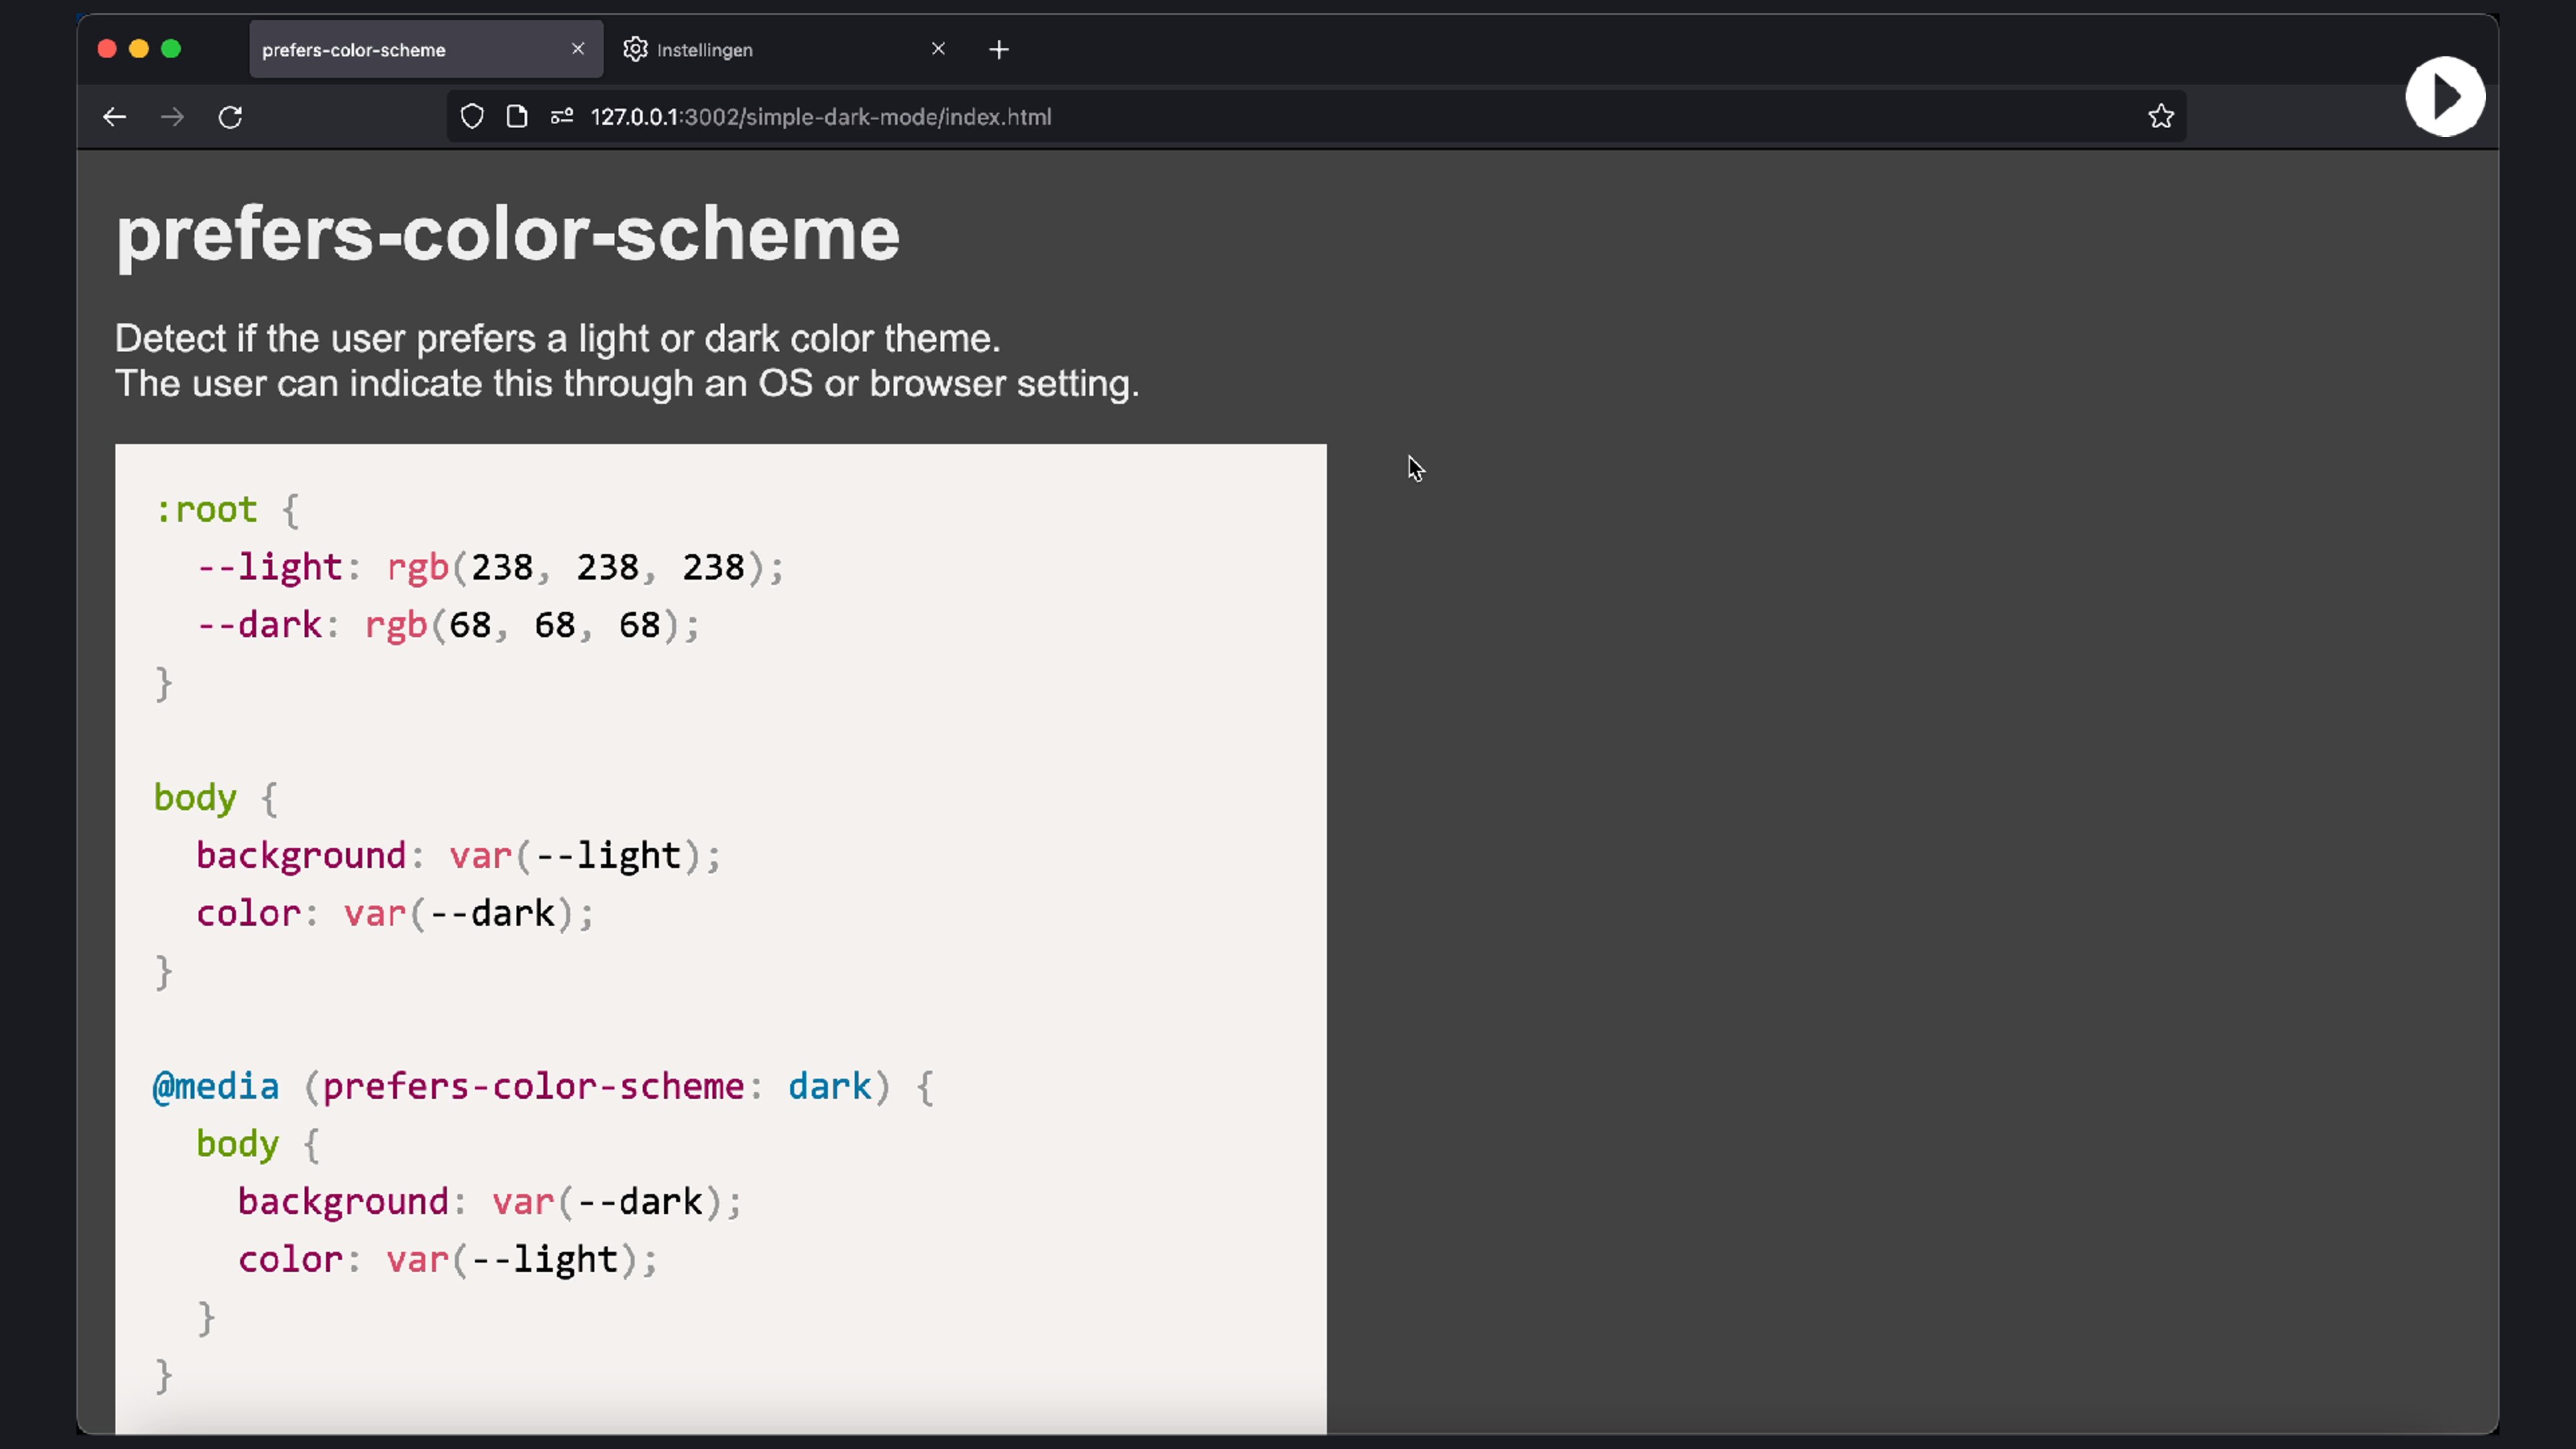Close the prefers-color-scheme tab
The width and height of the screenshot is (2576, 1449).
pos(578,49)
